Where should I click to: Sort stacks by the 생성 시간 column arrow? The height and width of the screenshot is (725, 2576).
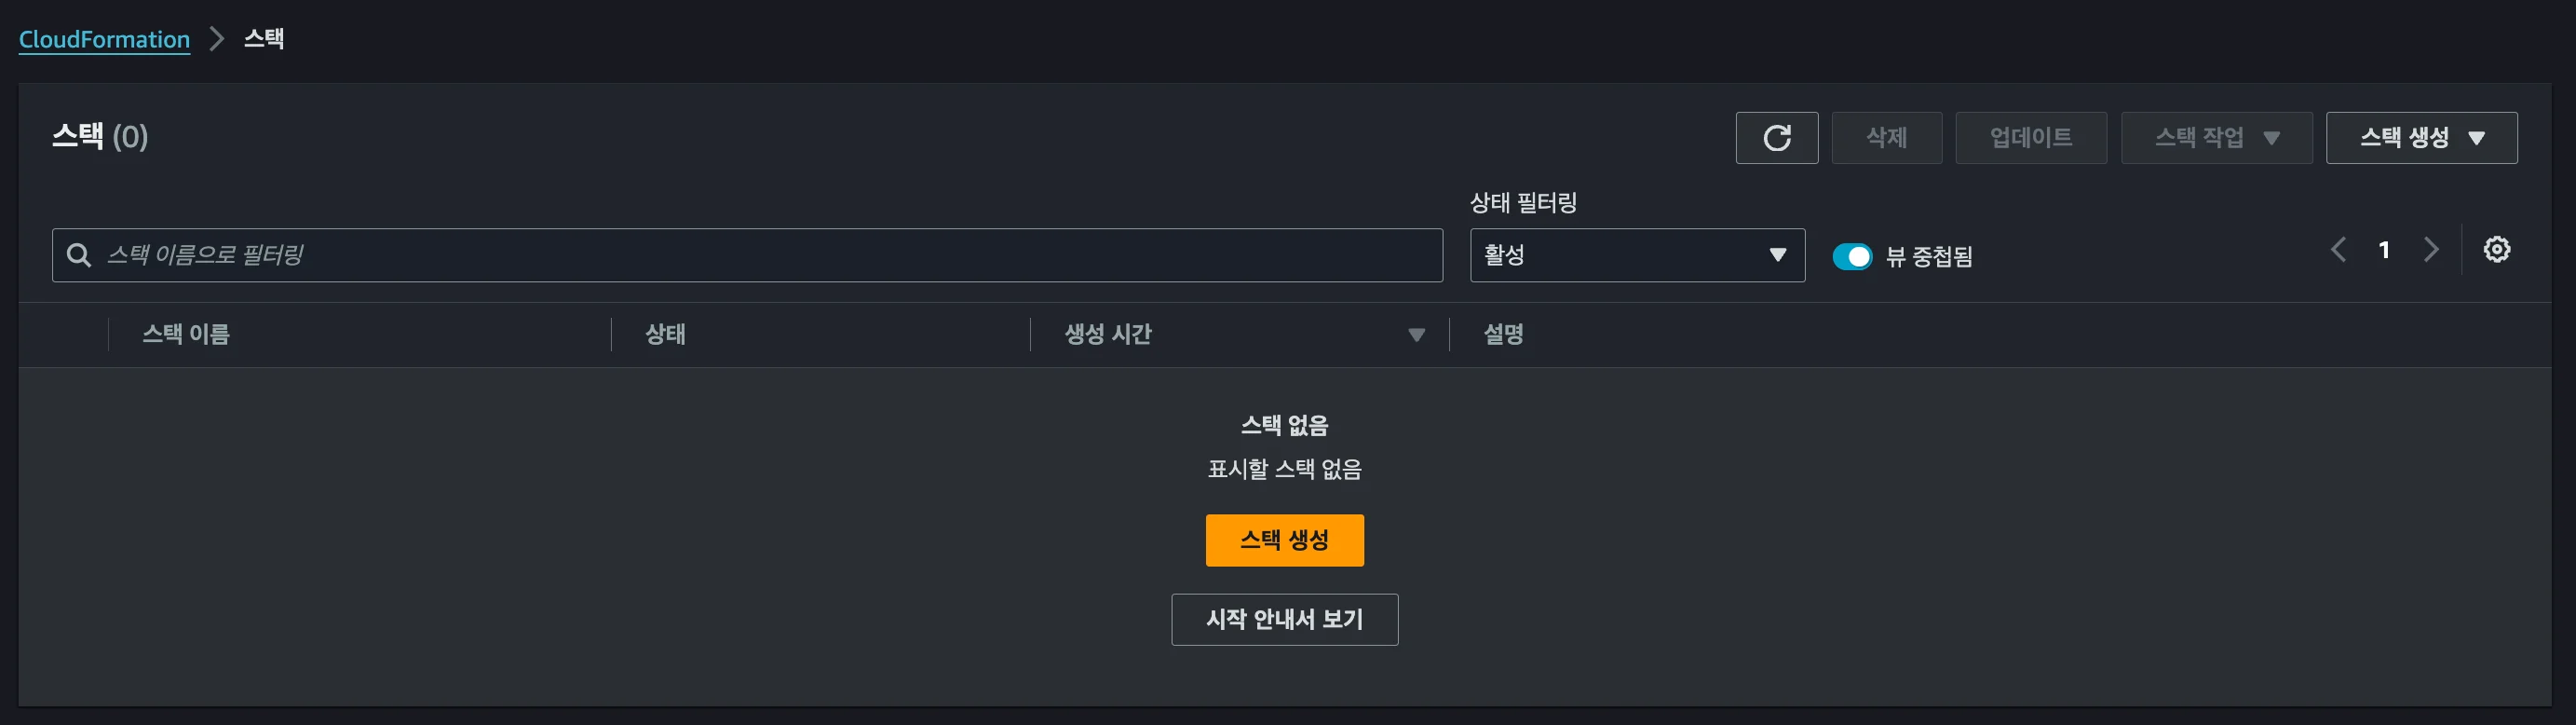(1416, 335)
